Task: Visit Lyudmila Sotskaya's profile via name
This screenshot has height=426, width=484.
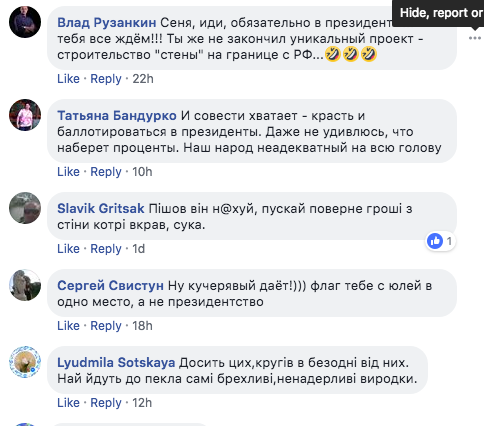Action: click(116, 363)
